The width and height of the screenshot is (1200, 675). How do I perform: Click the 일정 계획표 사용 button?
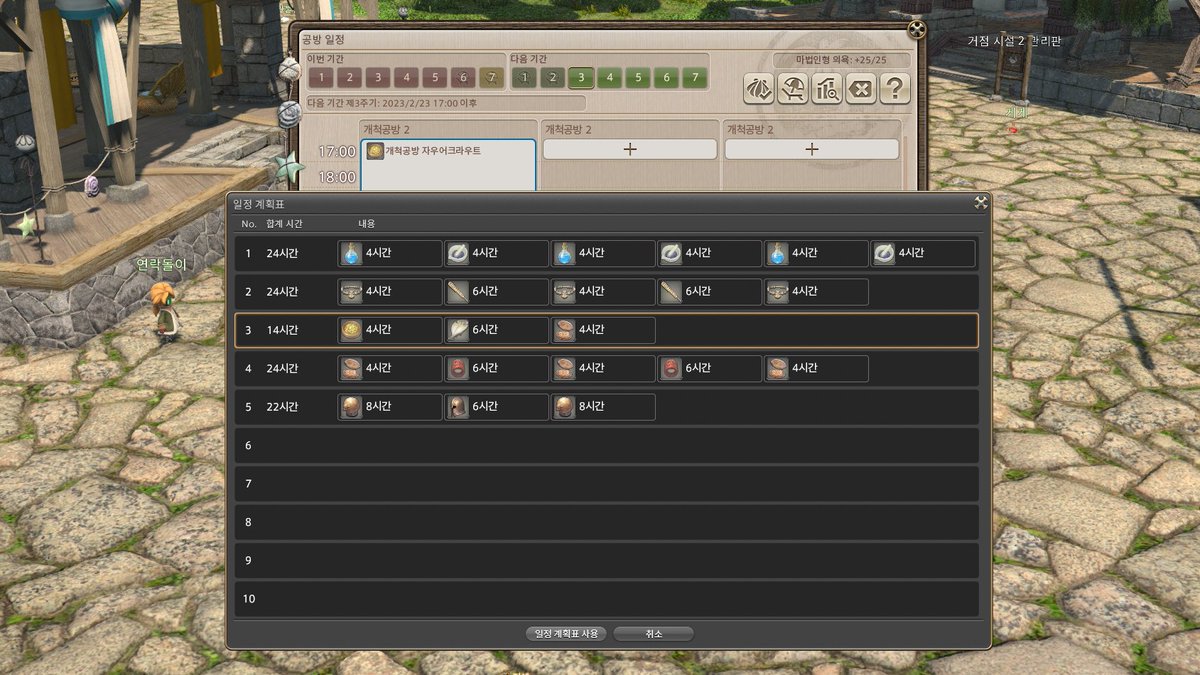566,633
